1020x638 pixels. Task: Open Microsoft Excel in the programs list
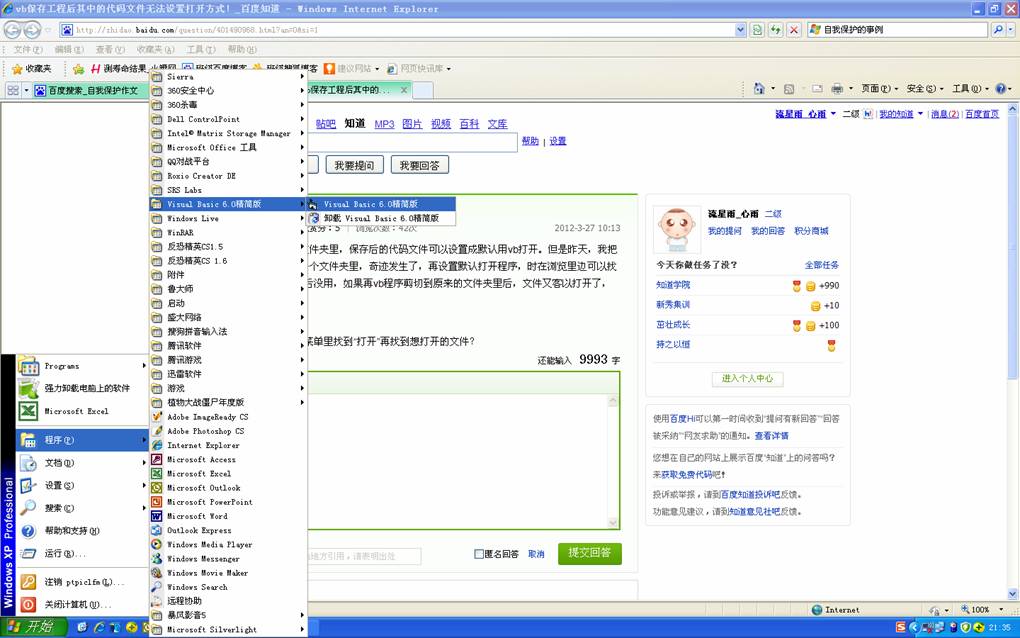[x=228, y=474]
